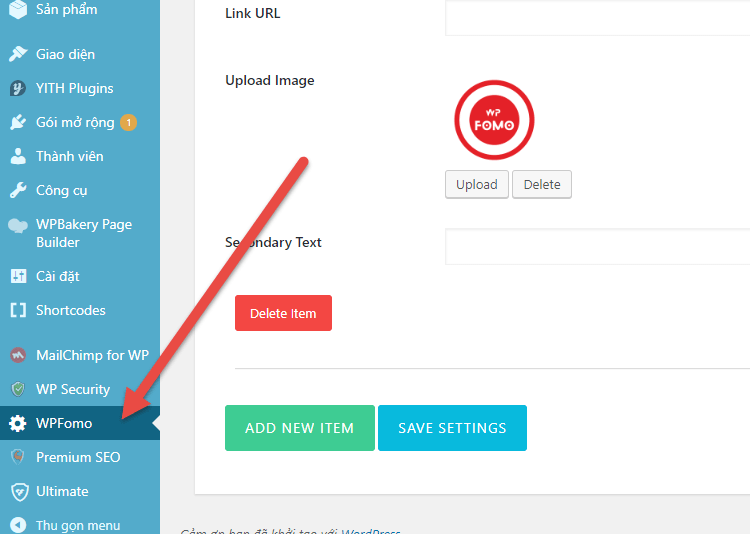This screenshot has width=750, height=534.
Task: Click the Ultimate shield icon
Action: click(20, 491)
